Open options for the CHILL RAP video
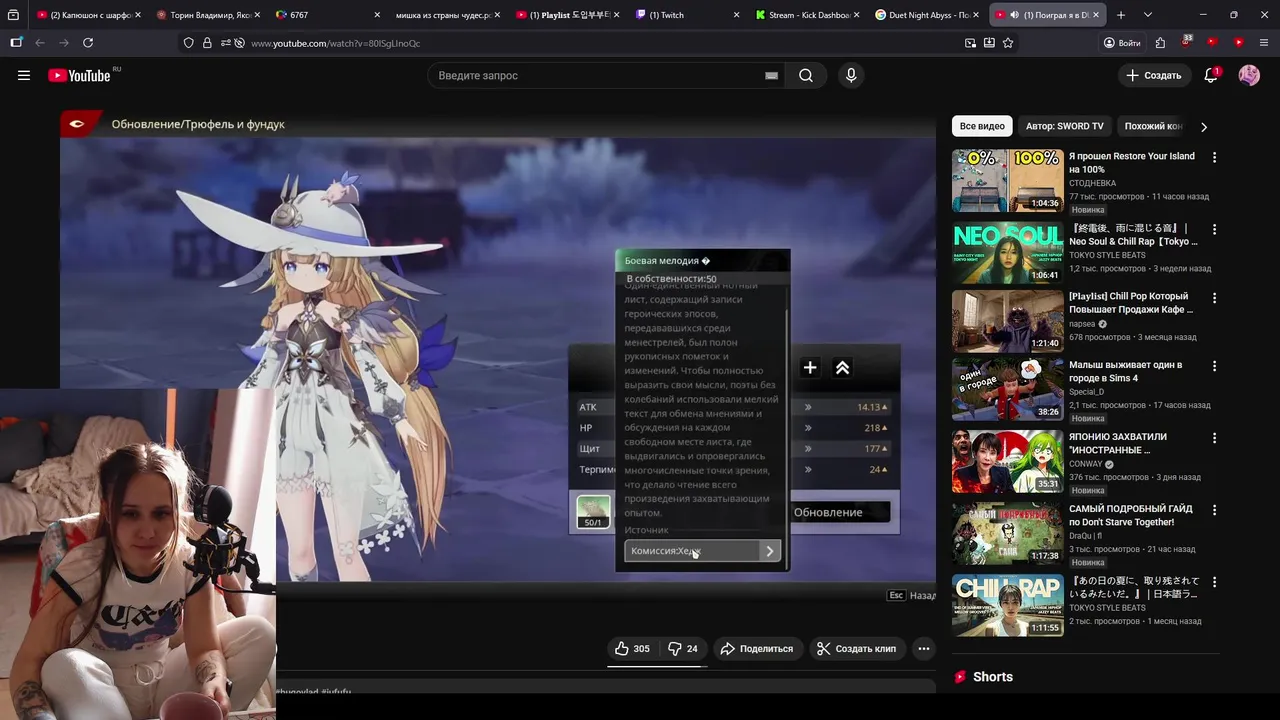The image size is (1280, 720). click(x=1214, y=582)
